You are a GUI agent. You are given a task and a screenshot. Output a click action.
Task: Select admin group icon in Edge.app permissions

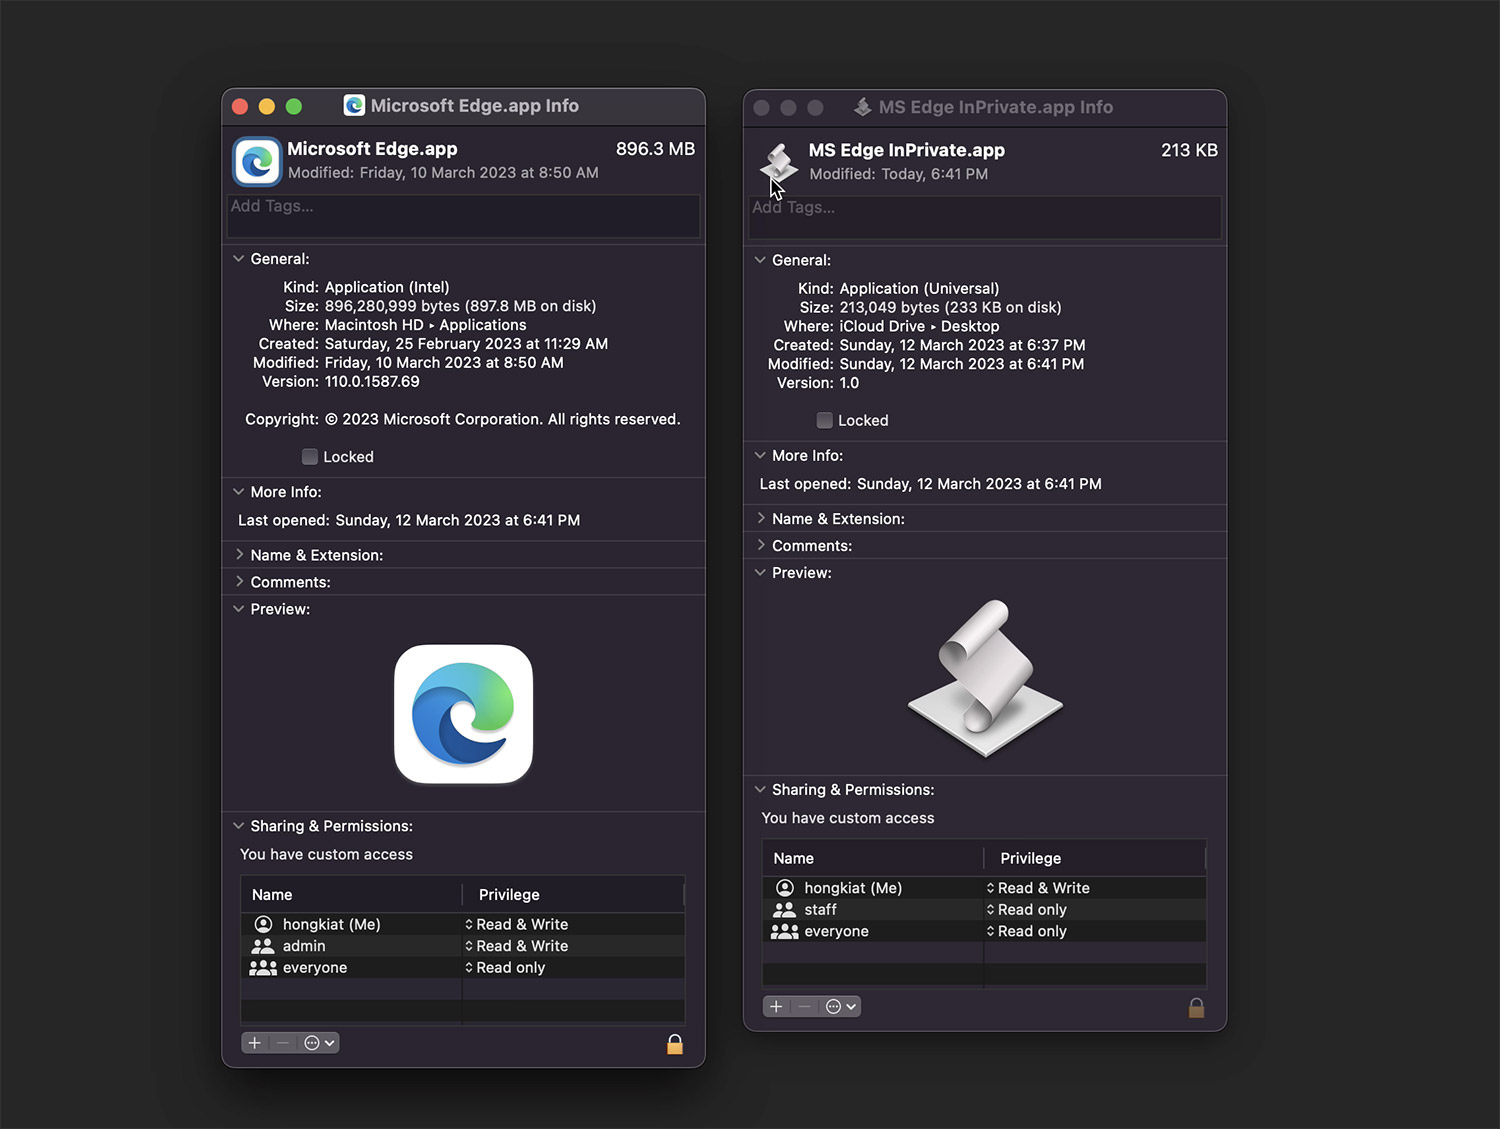pos(263,946)
